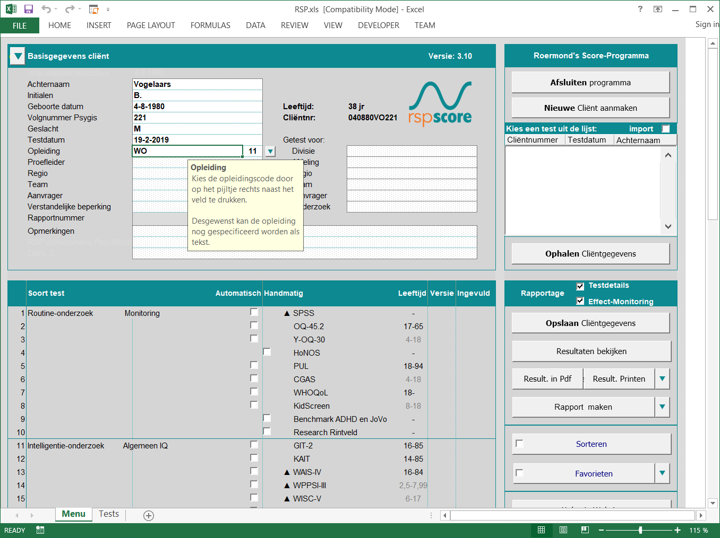
Task: Tick the Favorieten checkbox
Action: click(x=519, y=473)
